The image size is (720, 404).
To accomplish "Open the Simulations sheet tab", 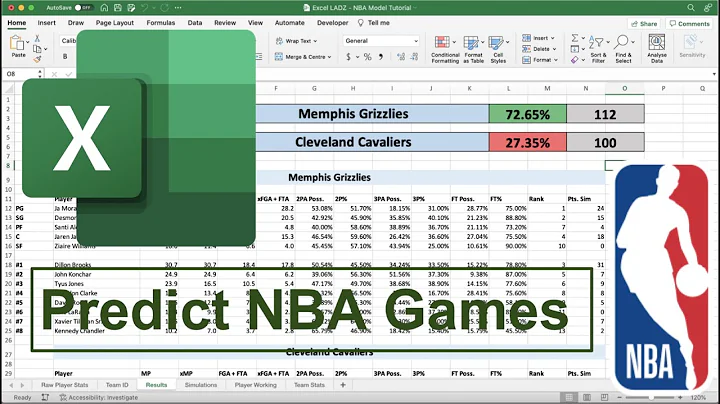I will coord(201,385).
